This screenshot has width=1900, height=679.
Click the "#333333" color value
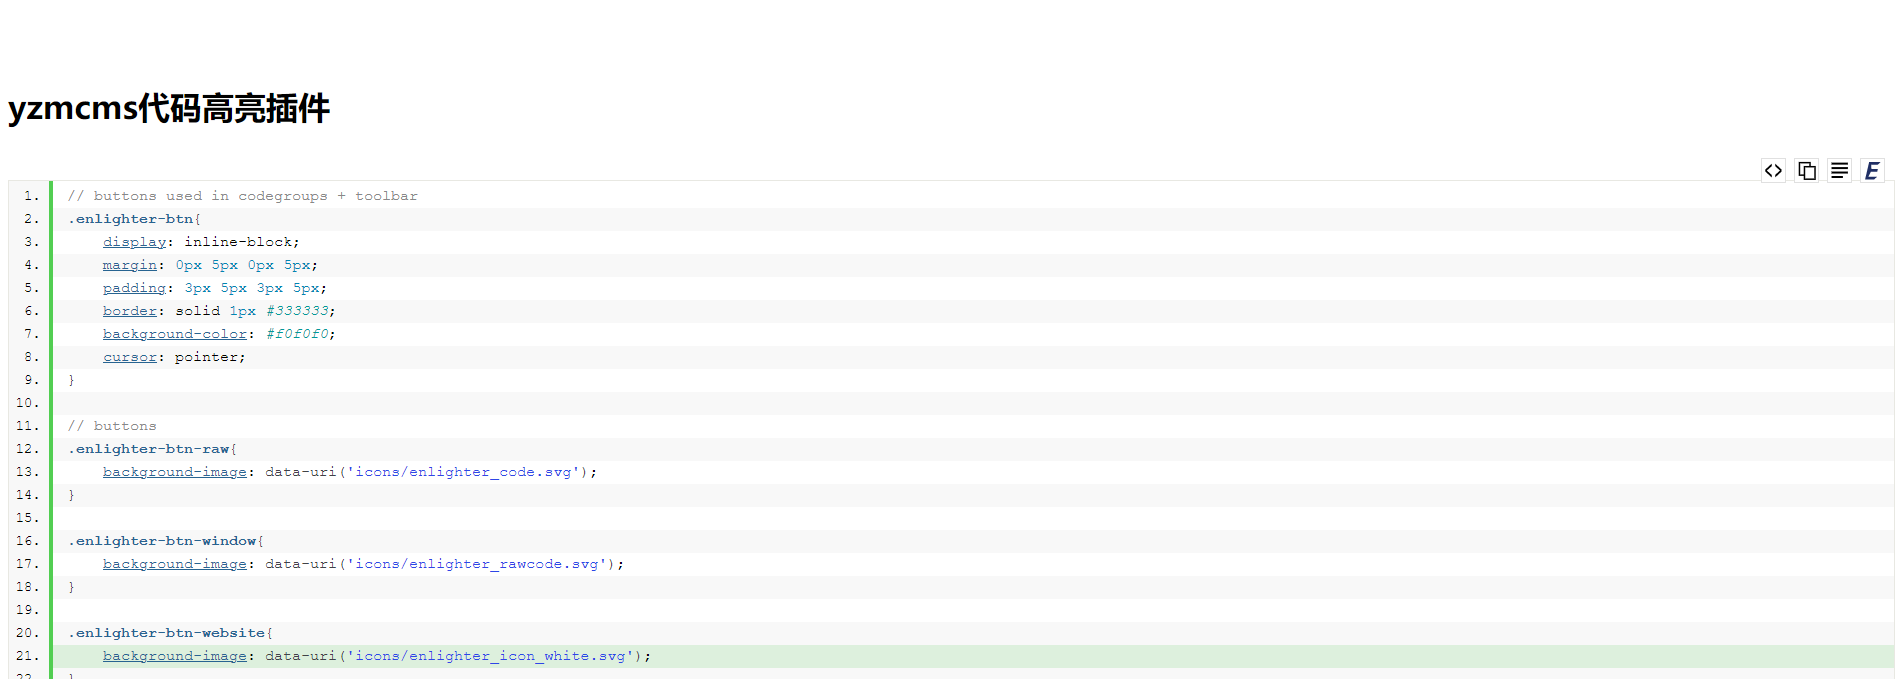click(x=297, y=311)
